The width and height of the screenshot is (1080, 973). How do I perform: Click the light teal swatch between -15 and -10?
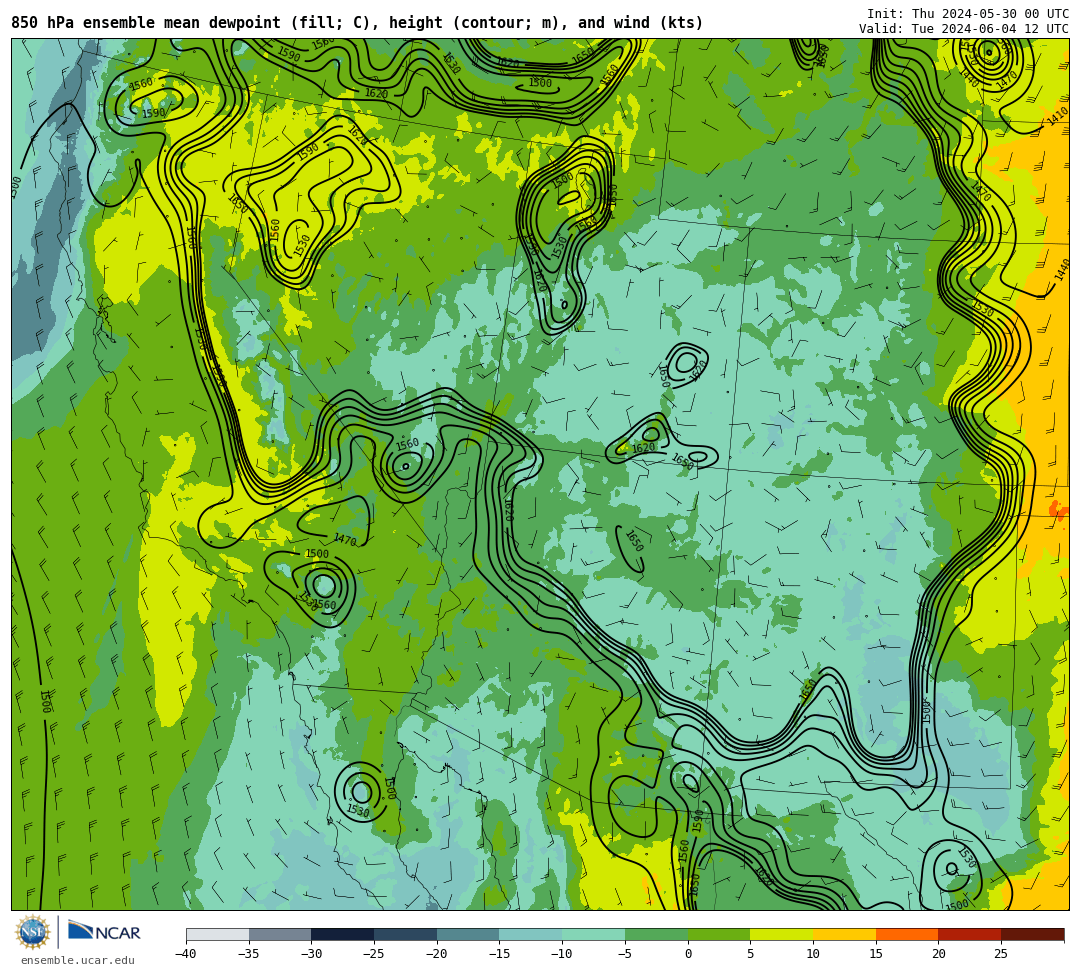[531, 934]
